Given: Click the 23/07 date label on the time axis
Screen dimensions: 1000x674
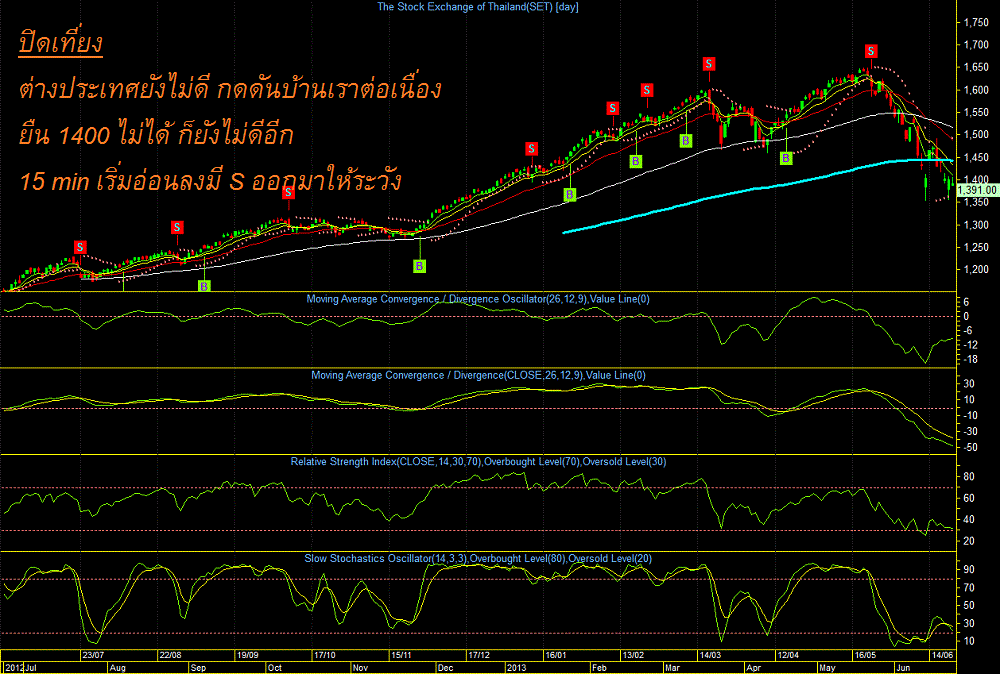Looking at the screenshot, I should click(x=93, y=655).
